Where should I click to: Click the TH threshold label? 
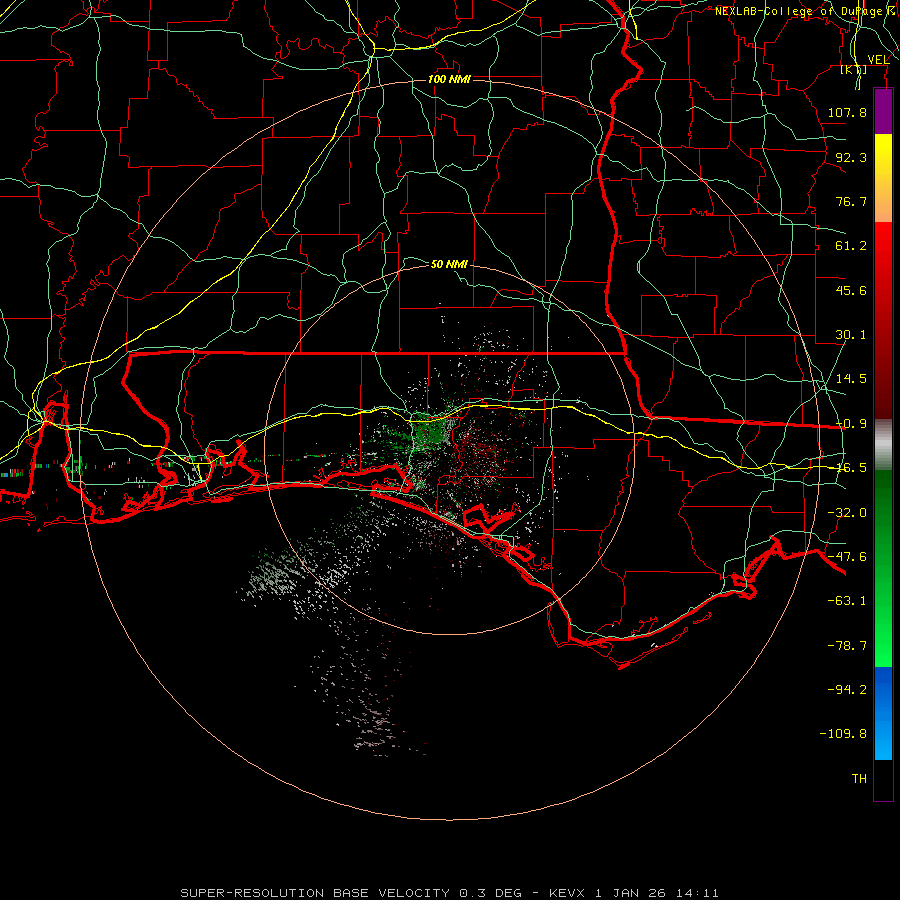(859, 779)
